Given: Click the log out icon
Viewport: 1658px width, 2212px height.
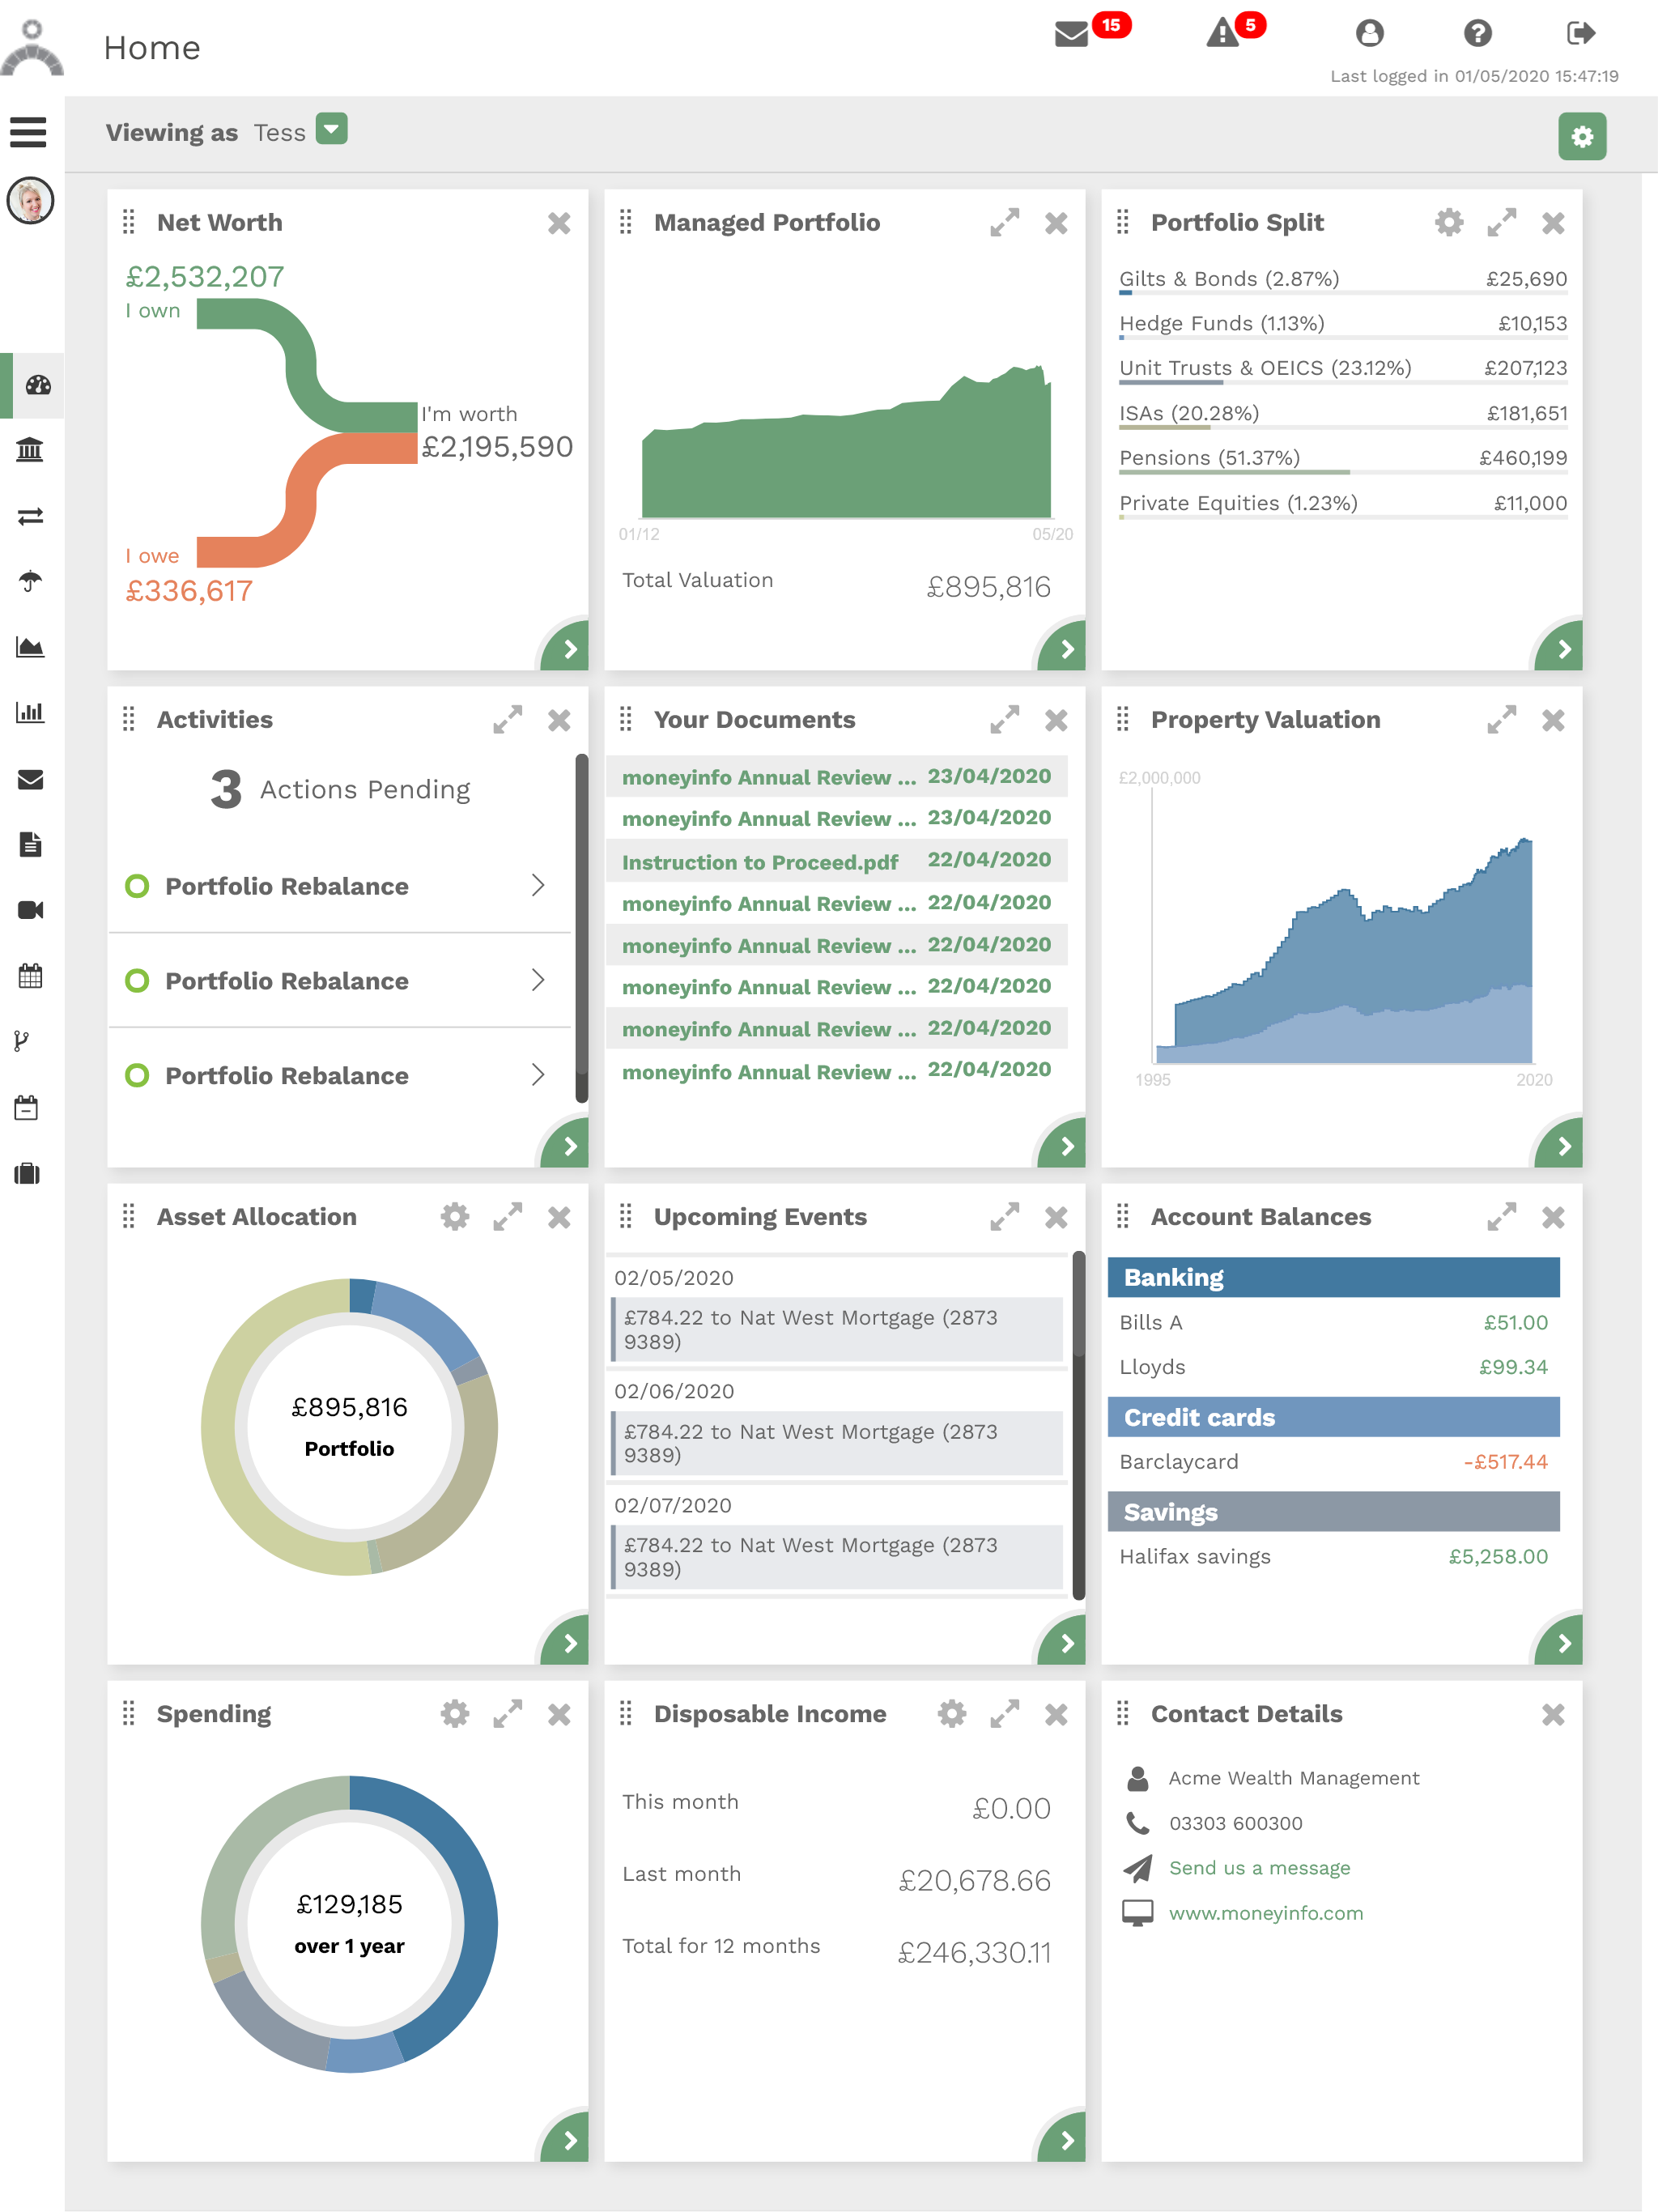Looking at the screenshot, I should 1580,33.
